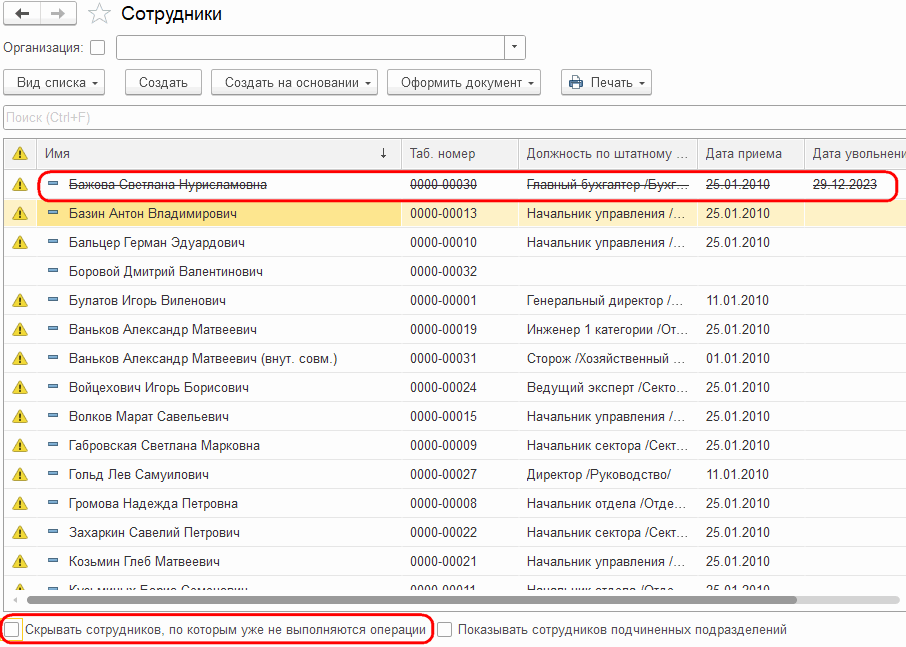Click the horizontal scrollbar thumb under the table
906x647 pixels.
point(411,600)
